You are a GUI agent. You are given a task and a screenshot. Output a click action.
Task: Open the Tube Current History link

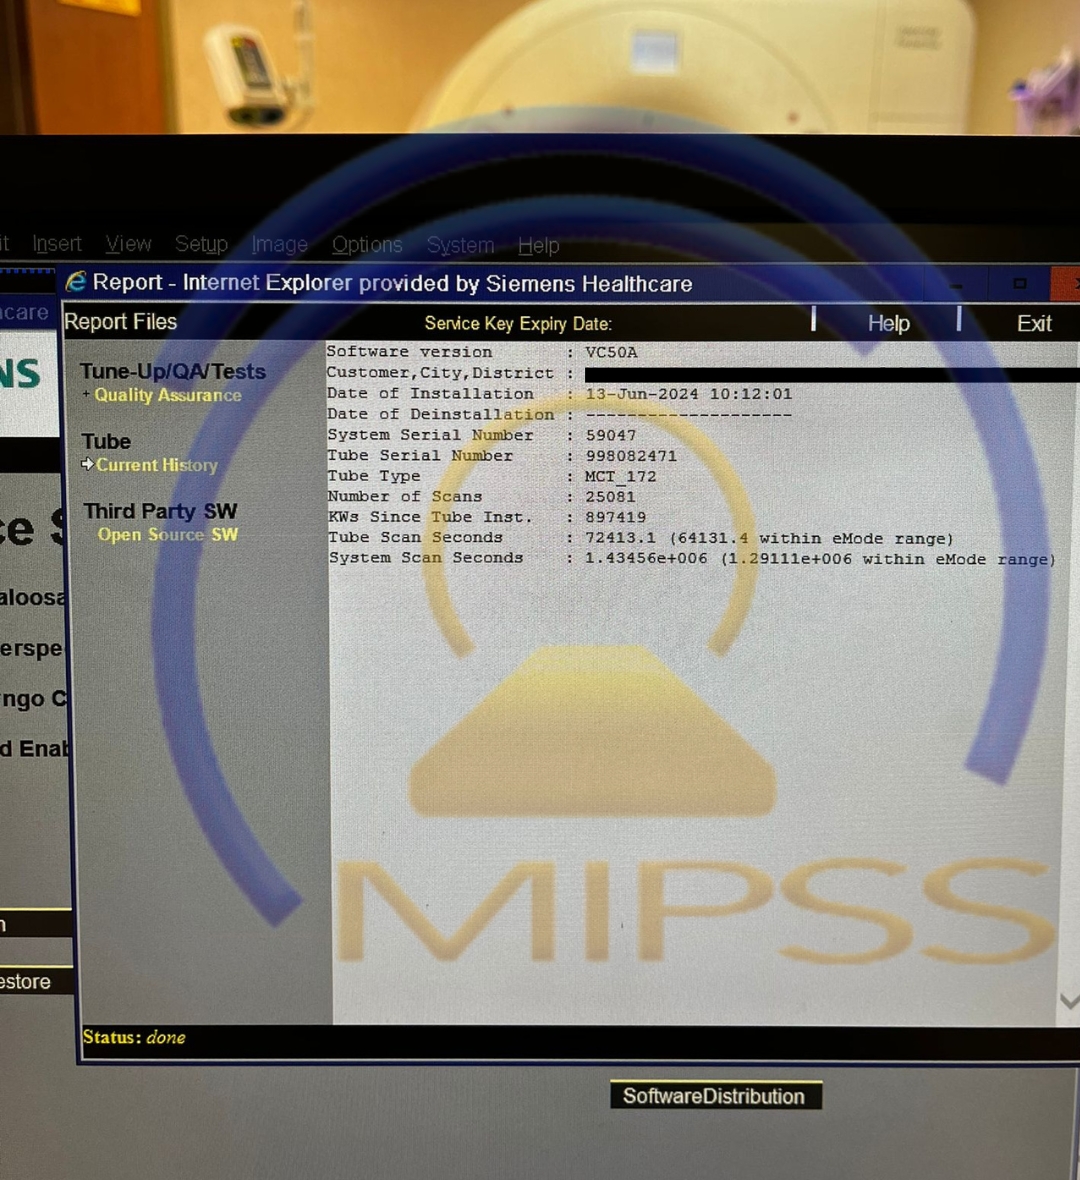pyautogui.click(x=157, y=465)
